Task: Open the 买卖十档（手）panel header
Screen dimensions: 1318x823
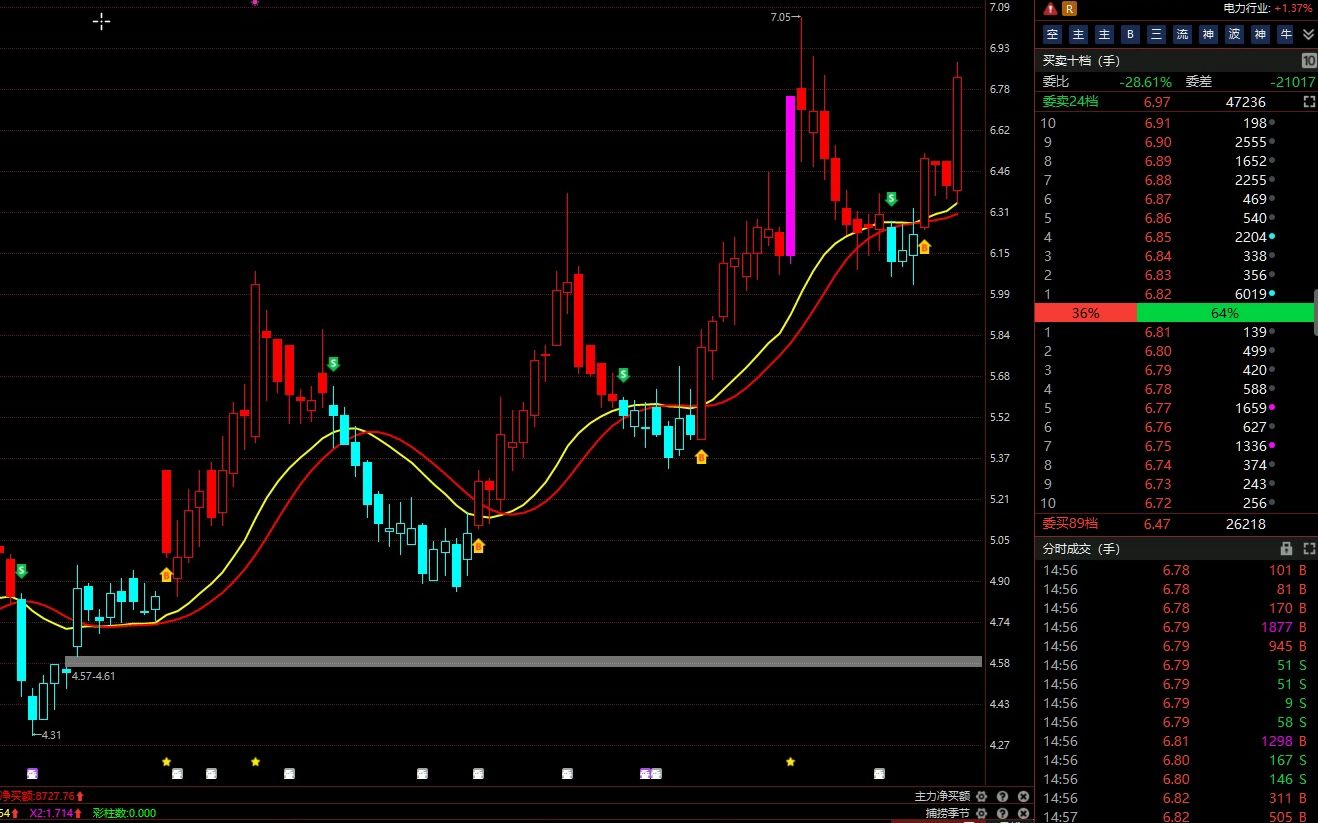Action: pos(1175,61)
